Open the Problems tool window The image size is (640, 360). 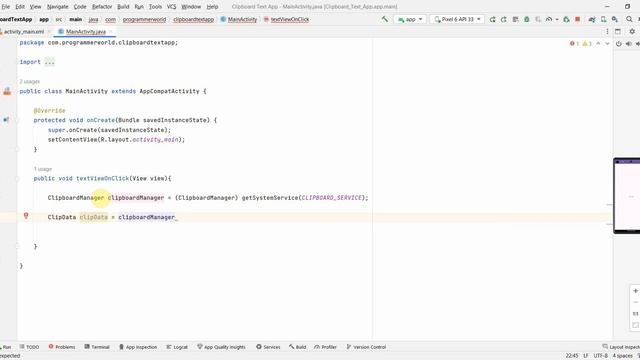pyautogui.click(x=62, y=347)
